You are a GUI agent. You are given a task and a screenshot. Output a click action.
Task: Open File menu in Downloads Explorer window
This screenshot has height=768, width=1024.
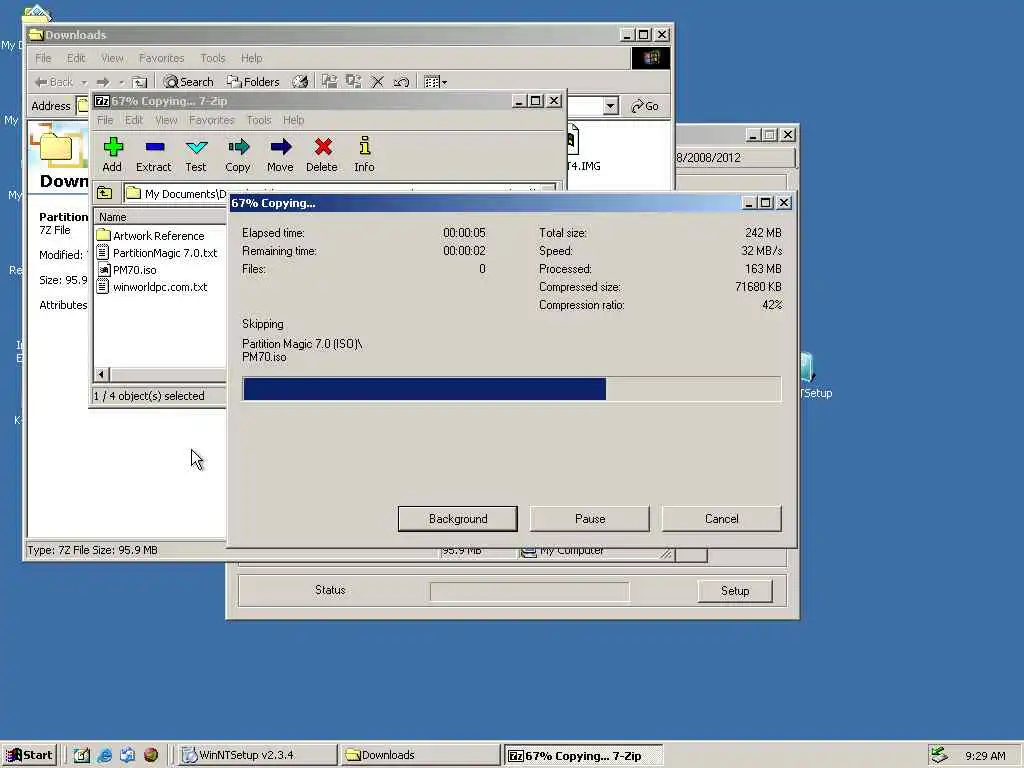(x=43, y=58)
